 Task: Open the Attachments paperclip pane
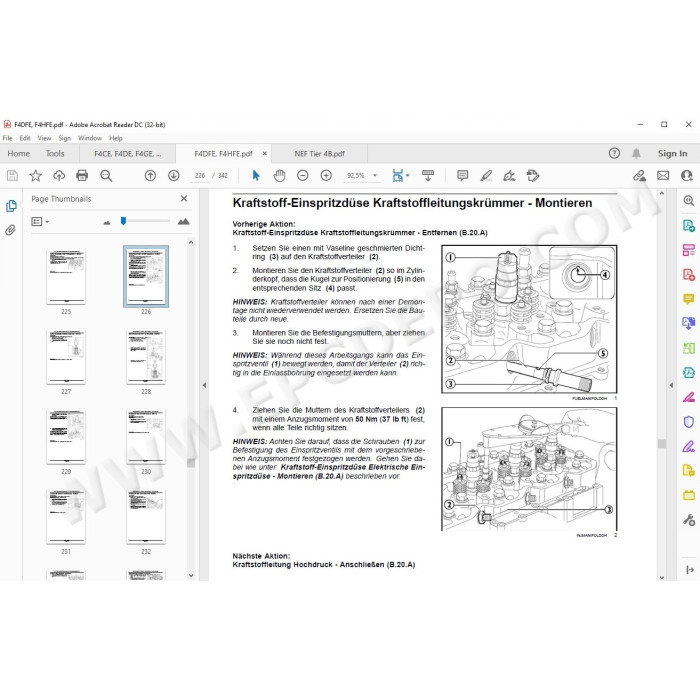[10, 230]
